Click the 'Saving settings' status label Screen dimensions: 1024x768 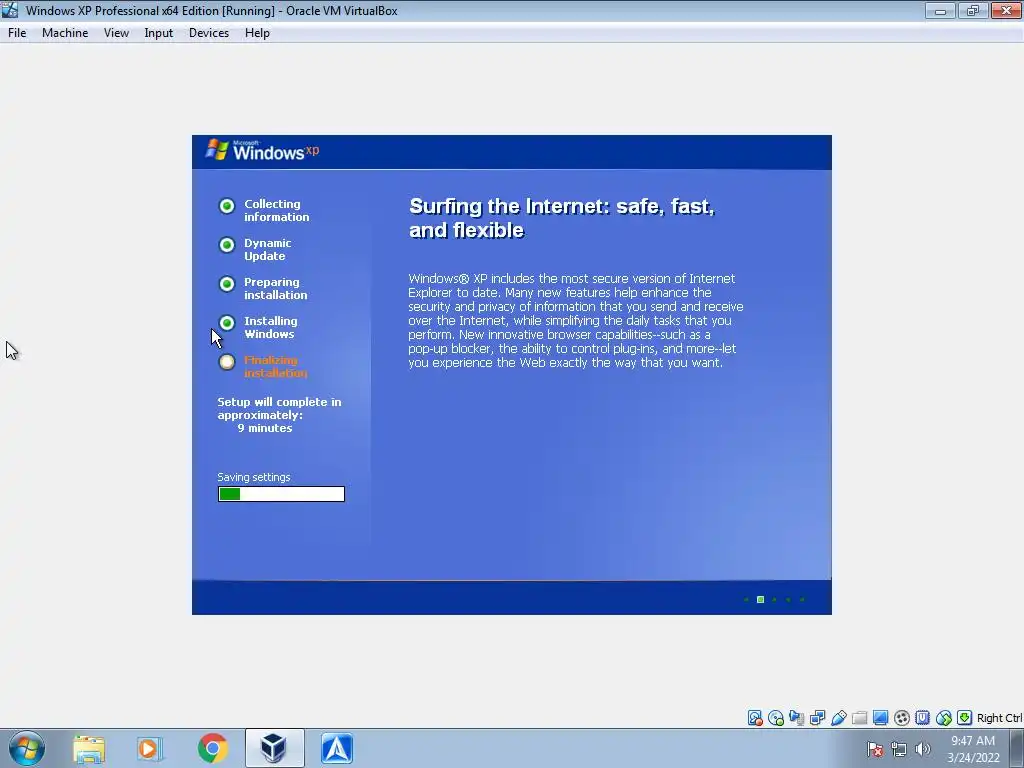click(253, 477)
